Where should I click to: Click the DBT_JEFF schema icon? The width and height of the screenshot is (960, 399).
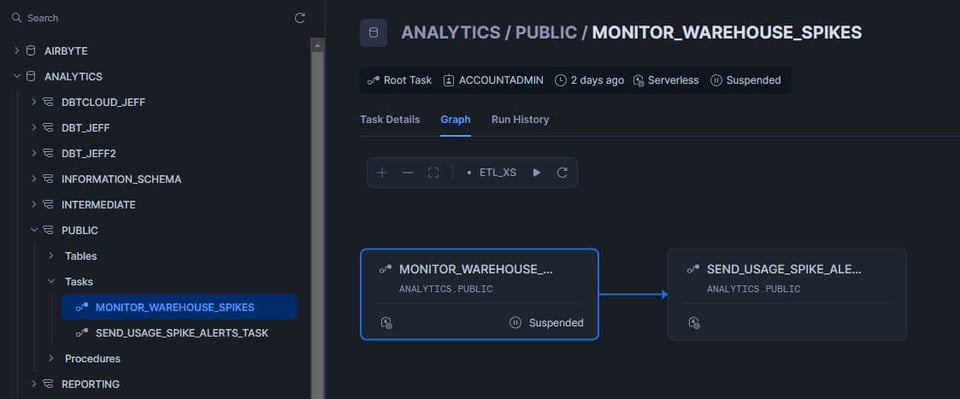pos(48,128)
